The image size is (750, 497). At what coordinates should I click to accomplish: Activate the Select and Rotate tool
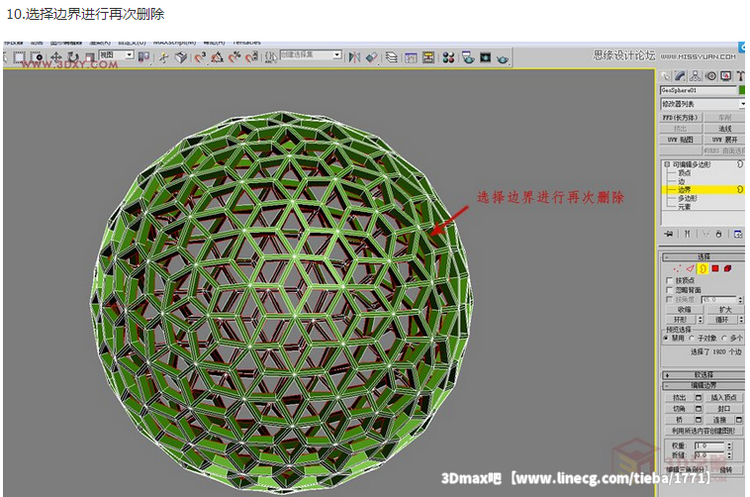coord(73,57)
